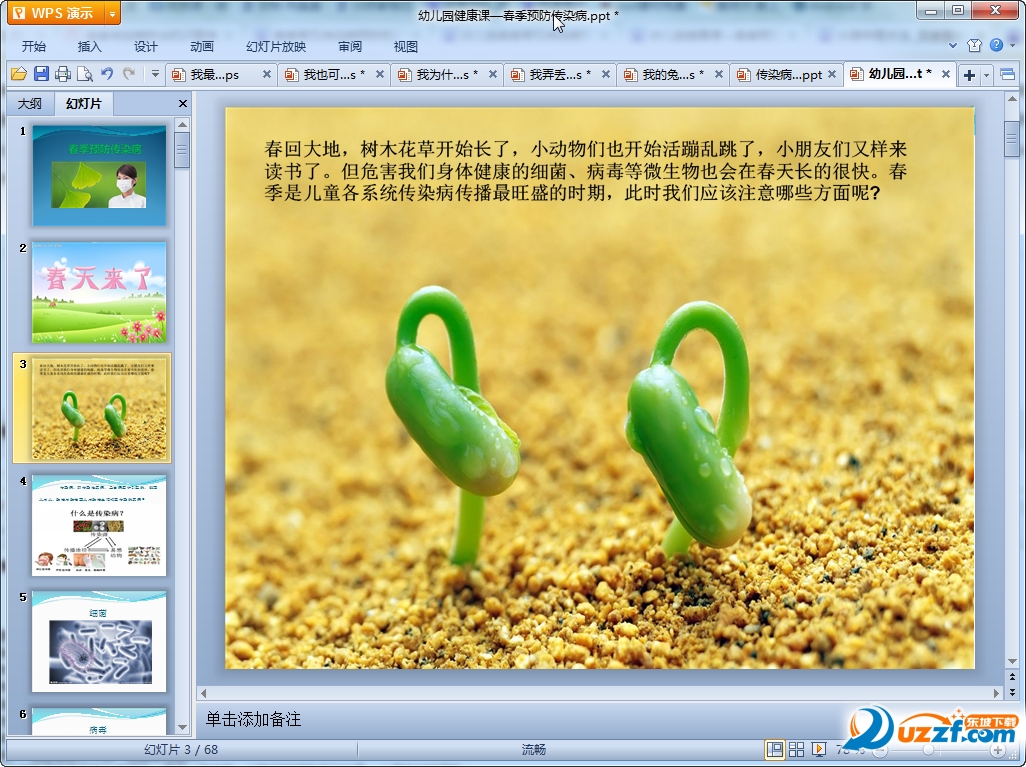The height and width of the screenshot is (767, 1026).
Task: Select slide 1 thumbnail 春季预防传染病
Action: coord(99,176)
